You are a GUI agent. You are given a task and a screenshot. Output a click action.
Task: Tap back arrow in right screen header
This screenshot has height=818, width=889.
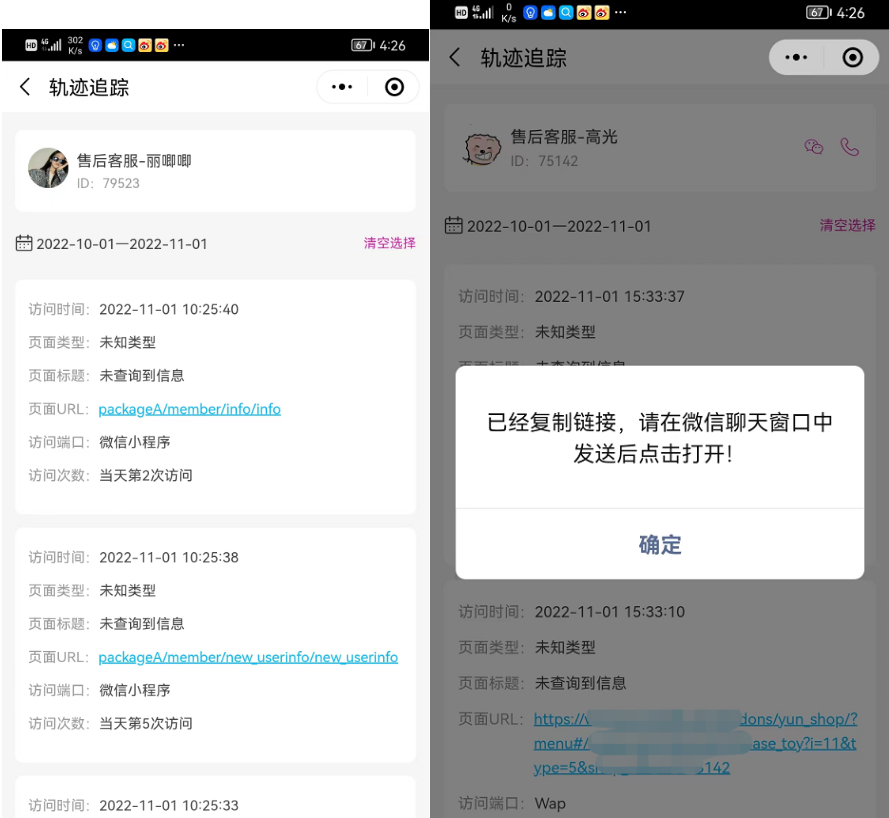coord(455,58)
